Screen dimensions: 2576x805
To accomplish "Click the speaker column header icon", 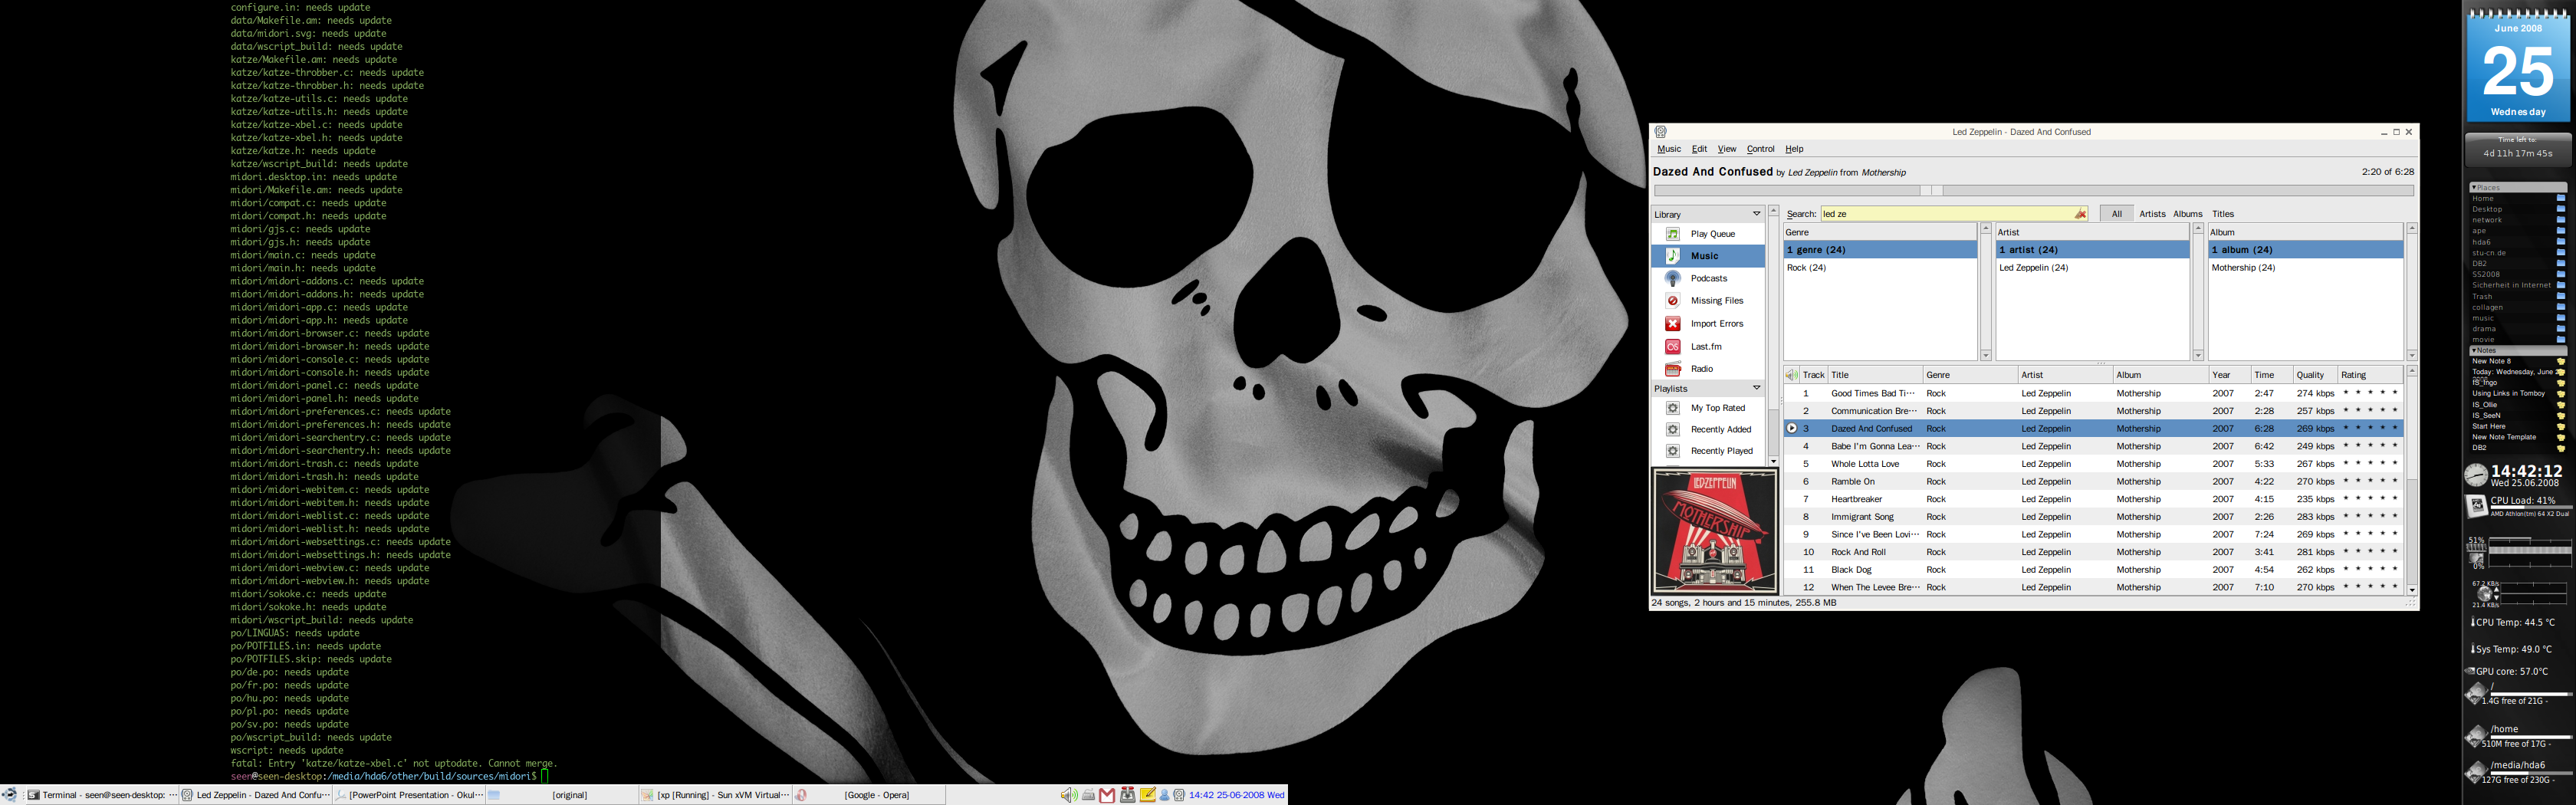I will click(1791, 375).
